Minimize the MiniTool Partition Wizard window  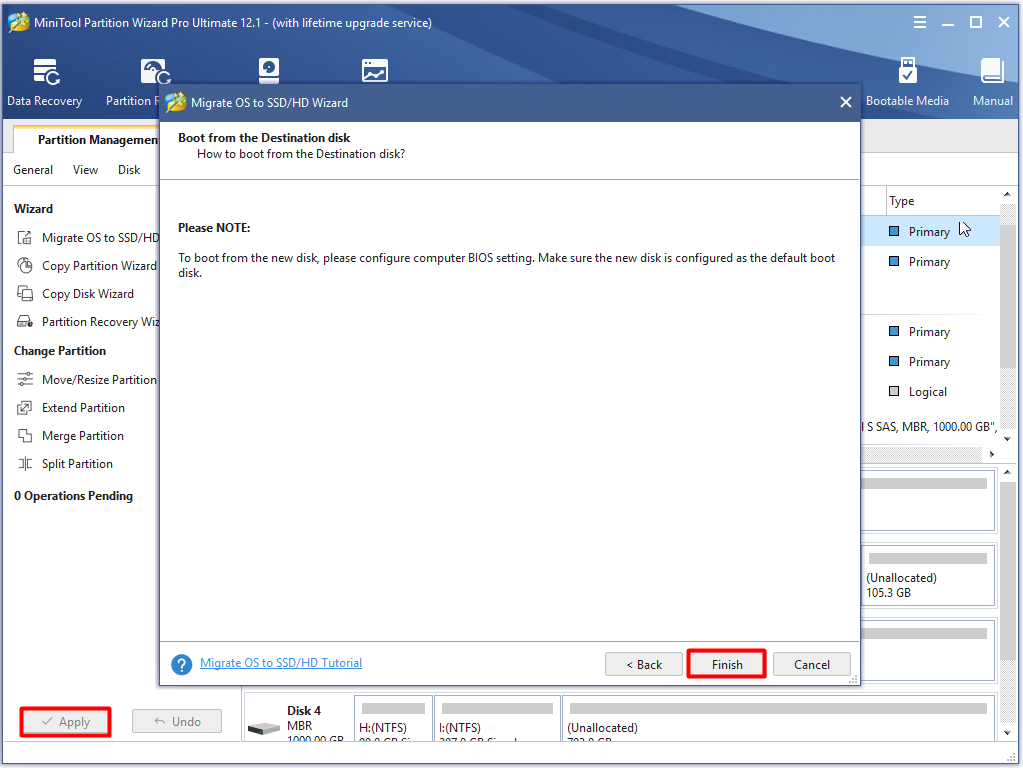click(948, 23)
